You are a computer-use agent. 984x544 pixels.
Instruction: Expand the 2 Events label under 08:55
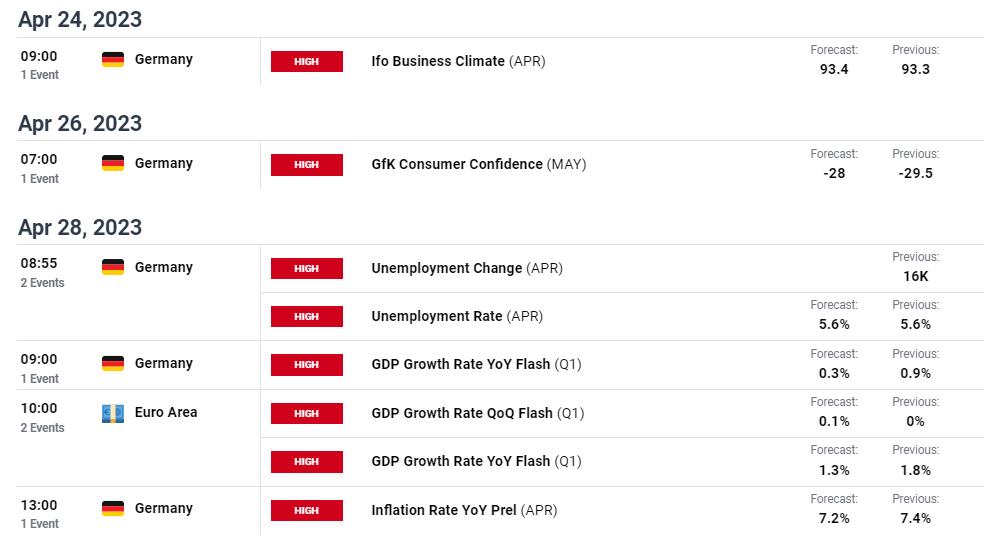tap(43, 283)
